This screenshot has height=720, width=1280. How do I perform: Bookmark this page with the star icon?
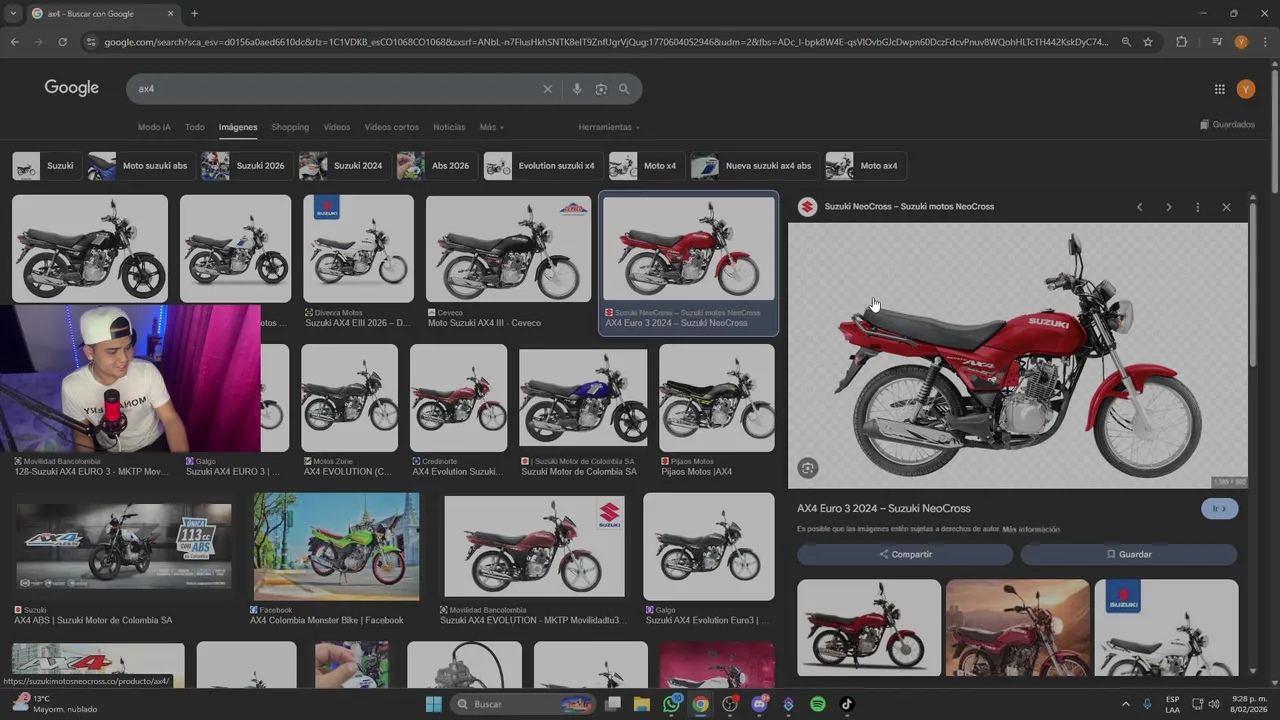(1148, 42)
